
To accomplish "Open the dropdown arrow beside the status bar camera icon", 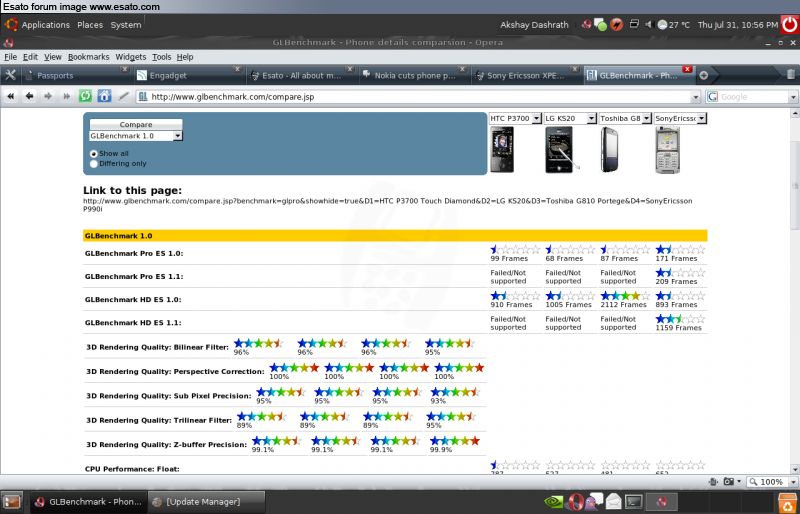I will tap(738, 481).
